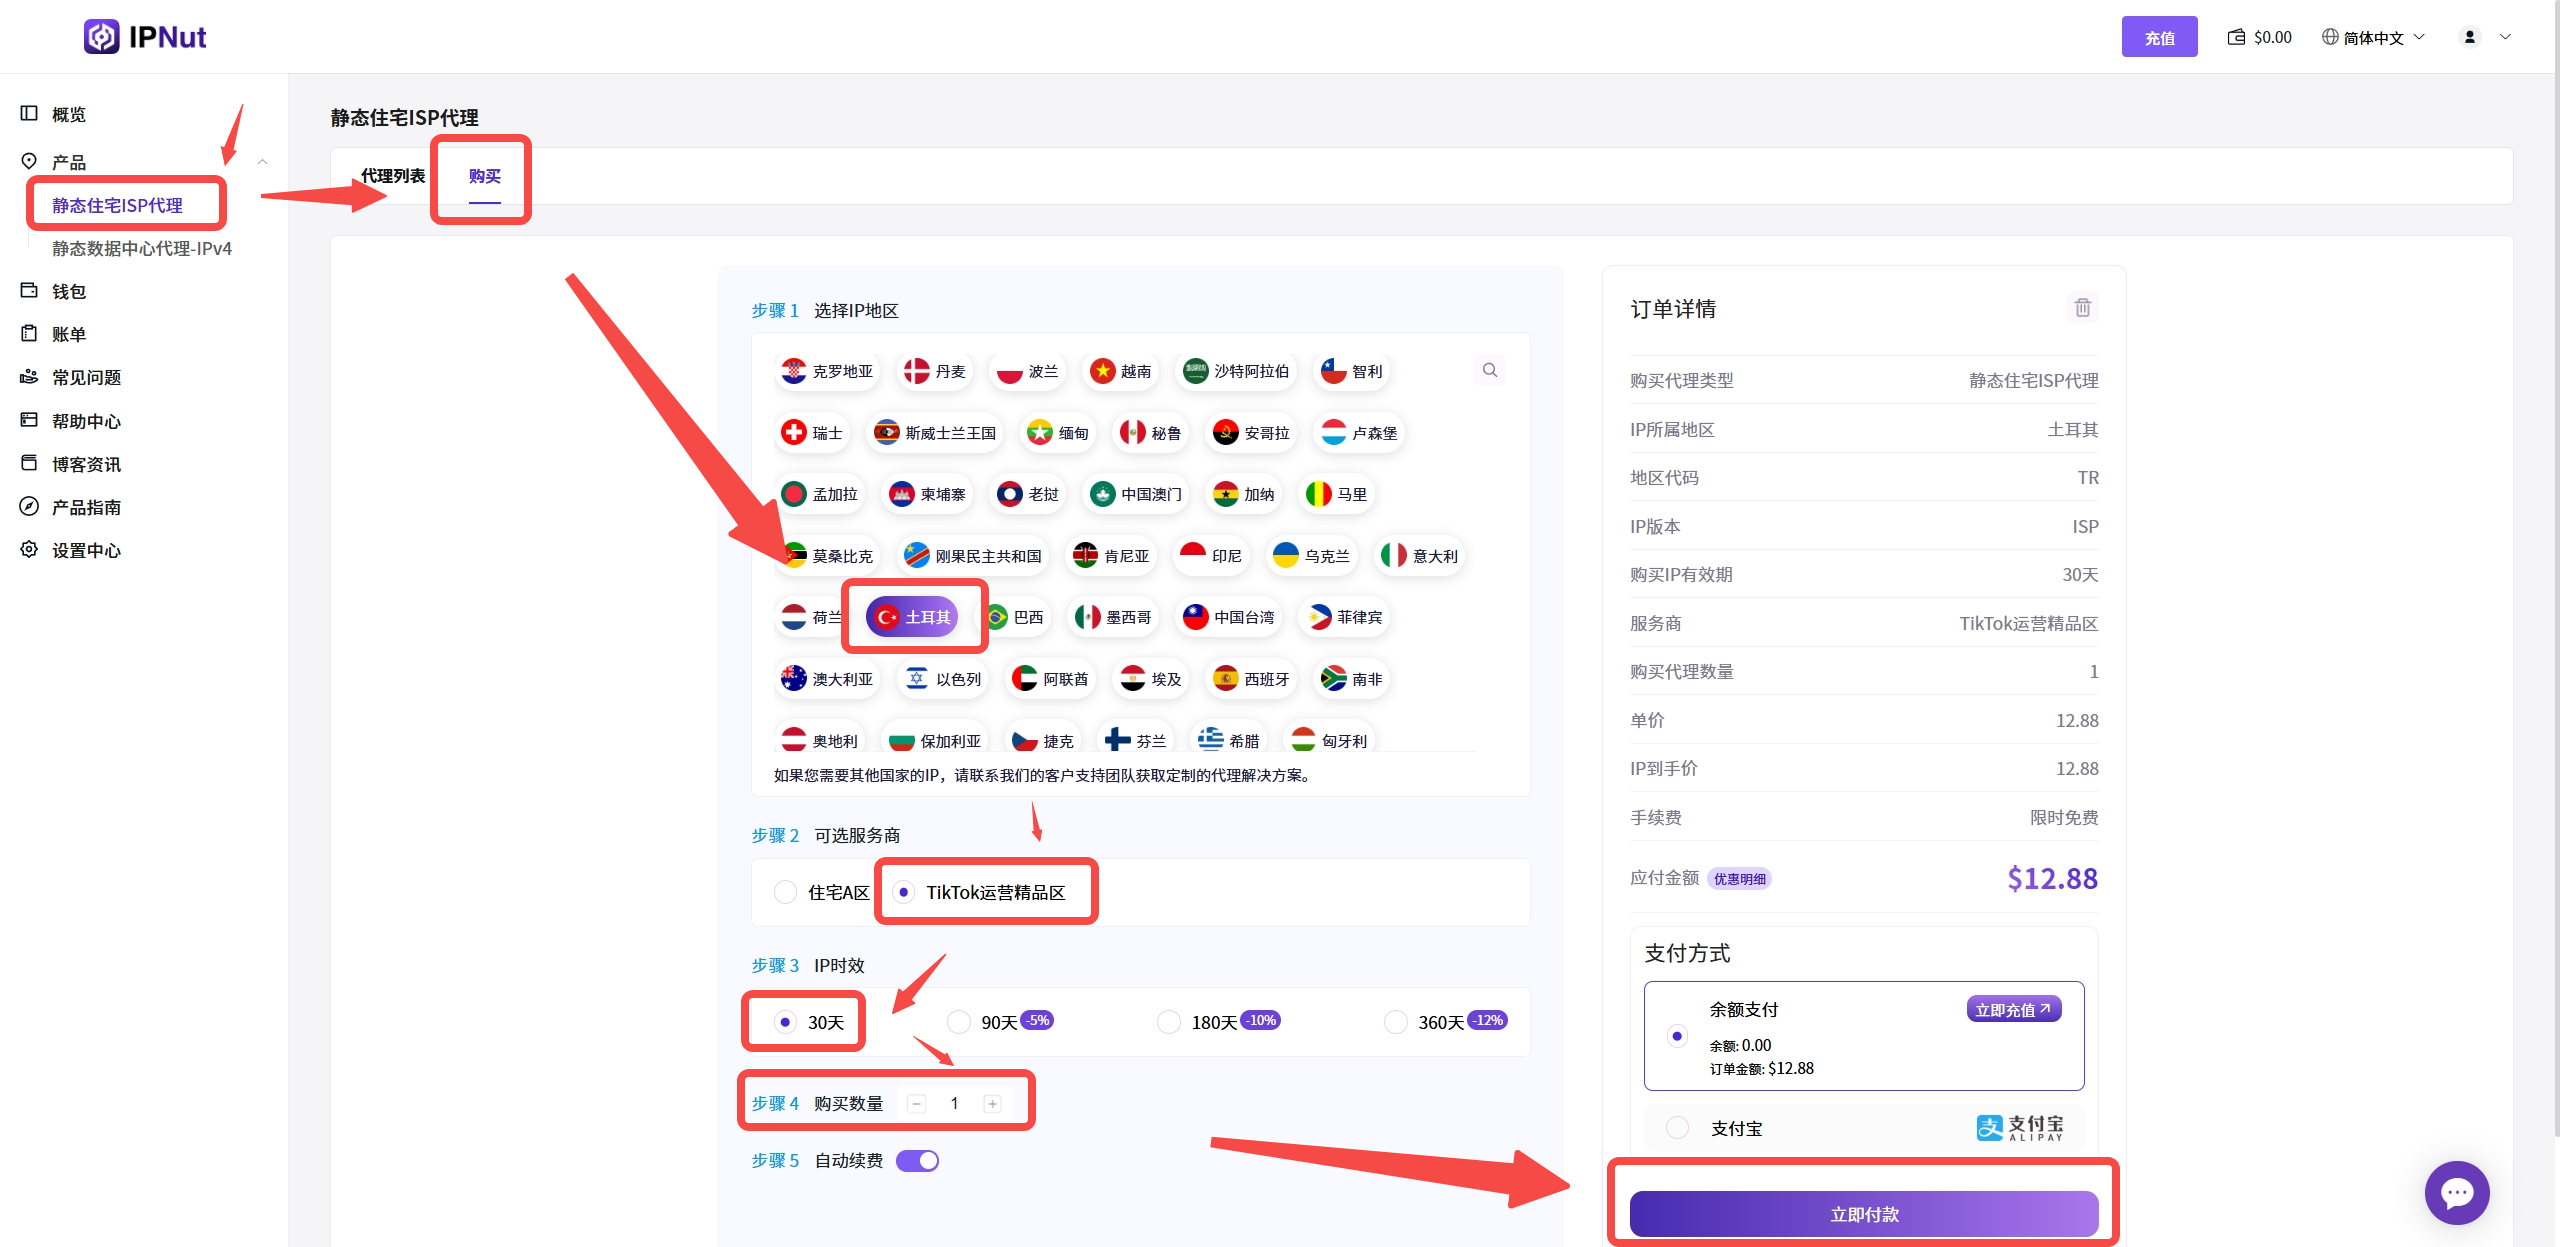Image resolution: width=2560 pixels, height=1247 pixels.
Task: Click the purple Pay Now button
Action: click(1864, 1214)
